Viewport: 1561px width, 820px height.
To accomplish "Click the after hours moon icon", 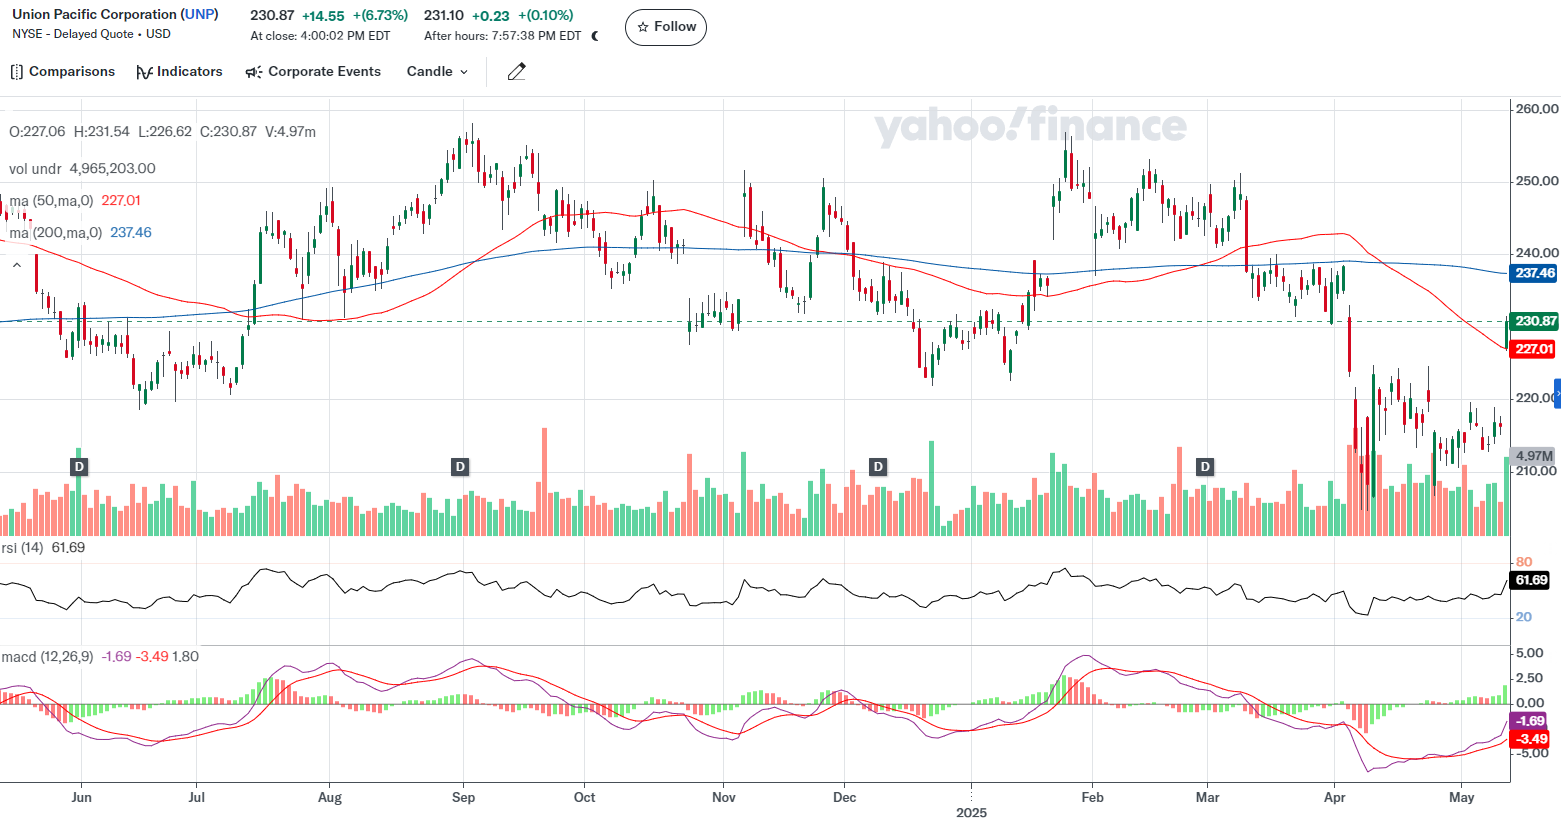I will (x=596, y=36).
